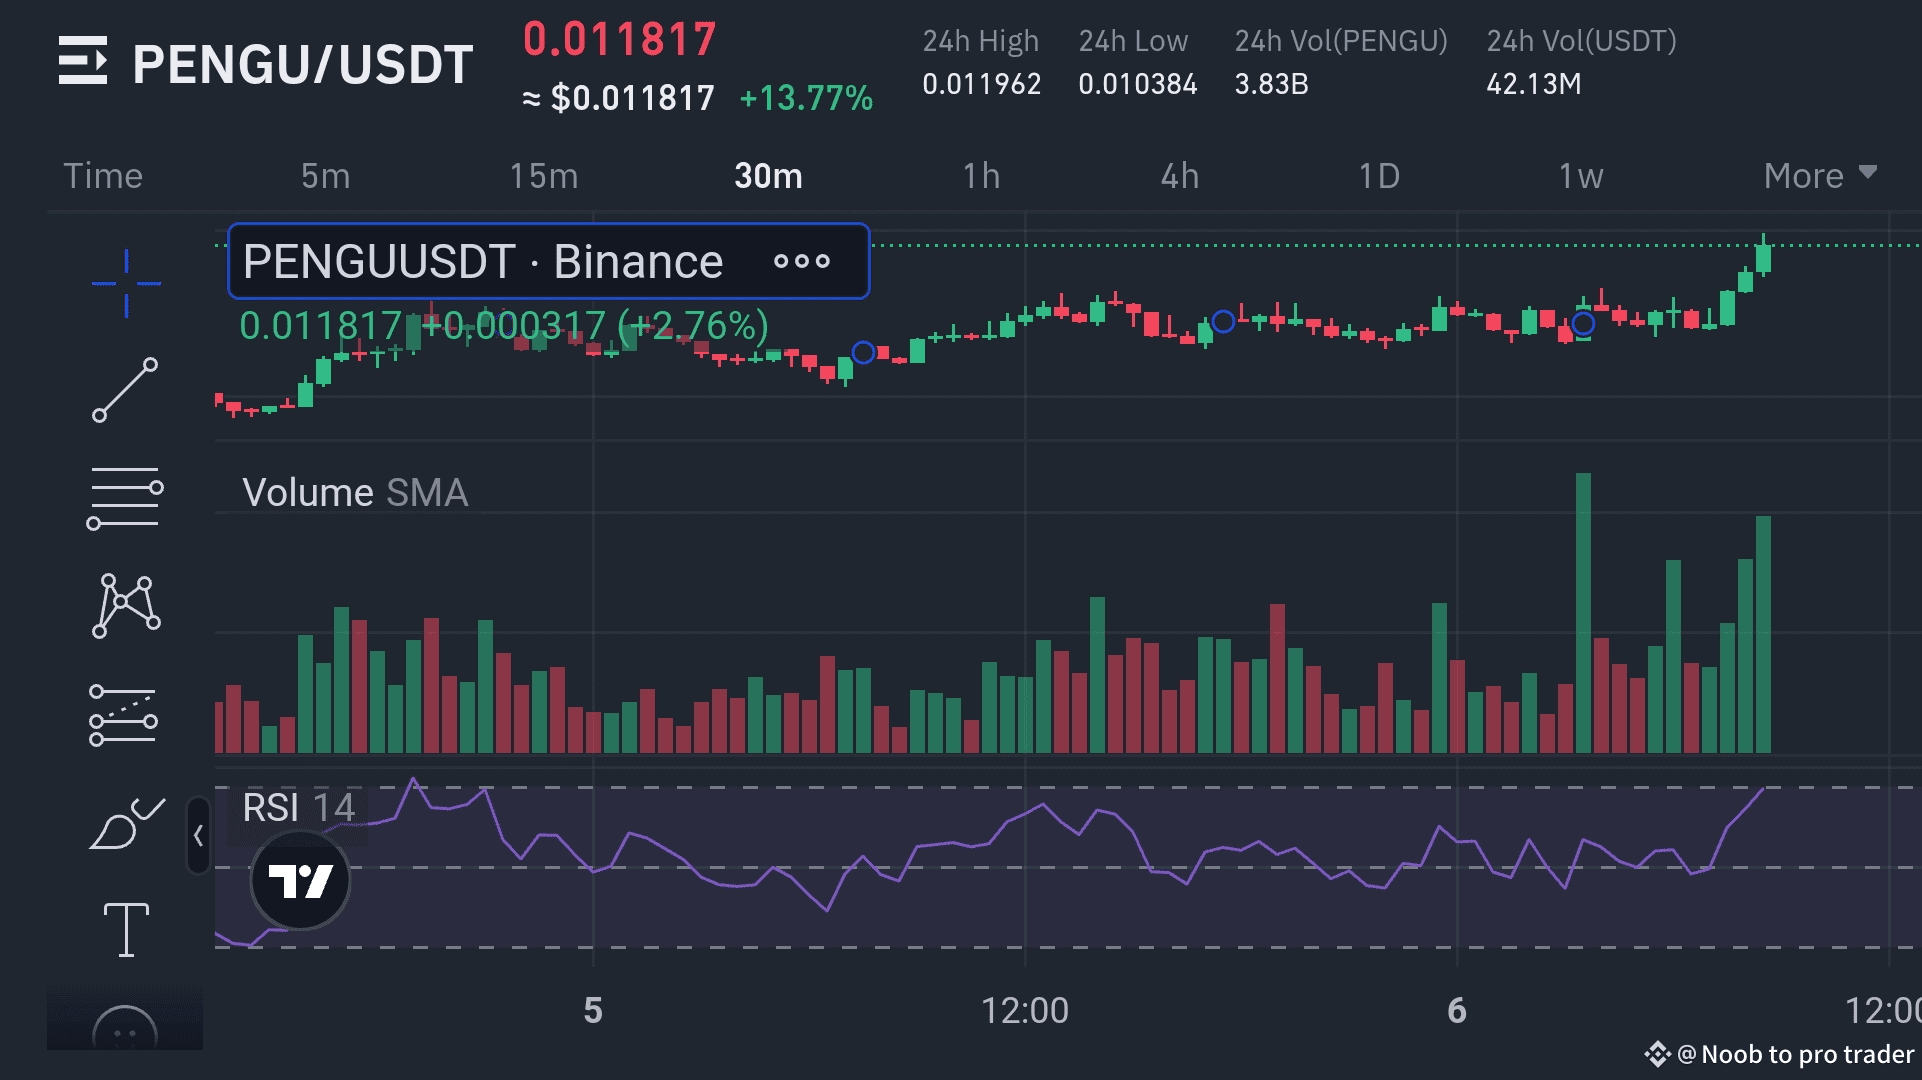The width and height of the screenshot is (1922, 1080).
Task: Select the crosshair cursor tool
Action: pyautogui.click(x=126, y=284)
